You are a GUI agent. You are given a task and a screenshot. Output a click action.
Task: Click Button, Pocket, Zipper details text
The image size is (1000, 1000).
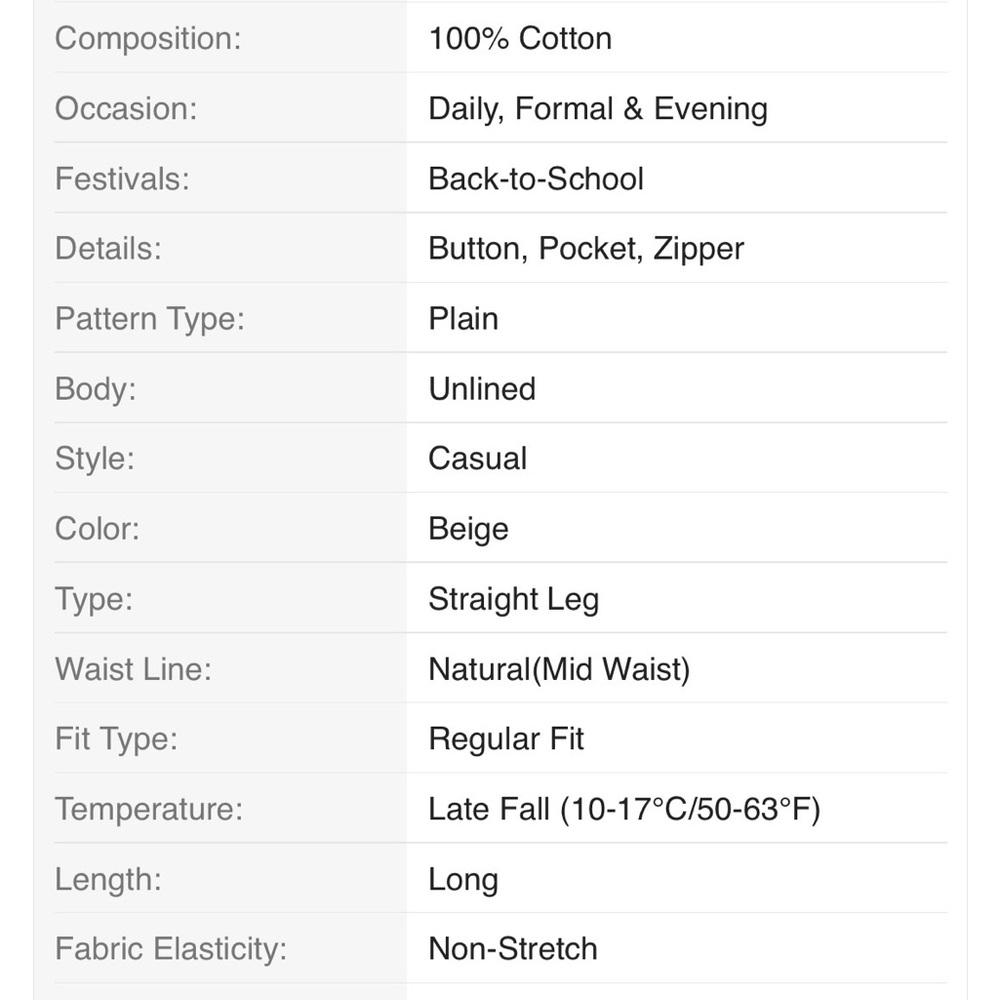click(x=586, y=249)
